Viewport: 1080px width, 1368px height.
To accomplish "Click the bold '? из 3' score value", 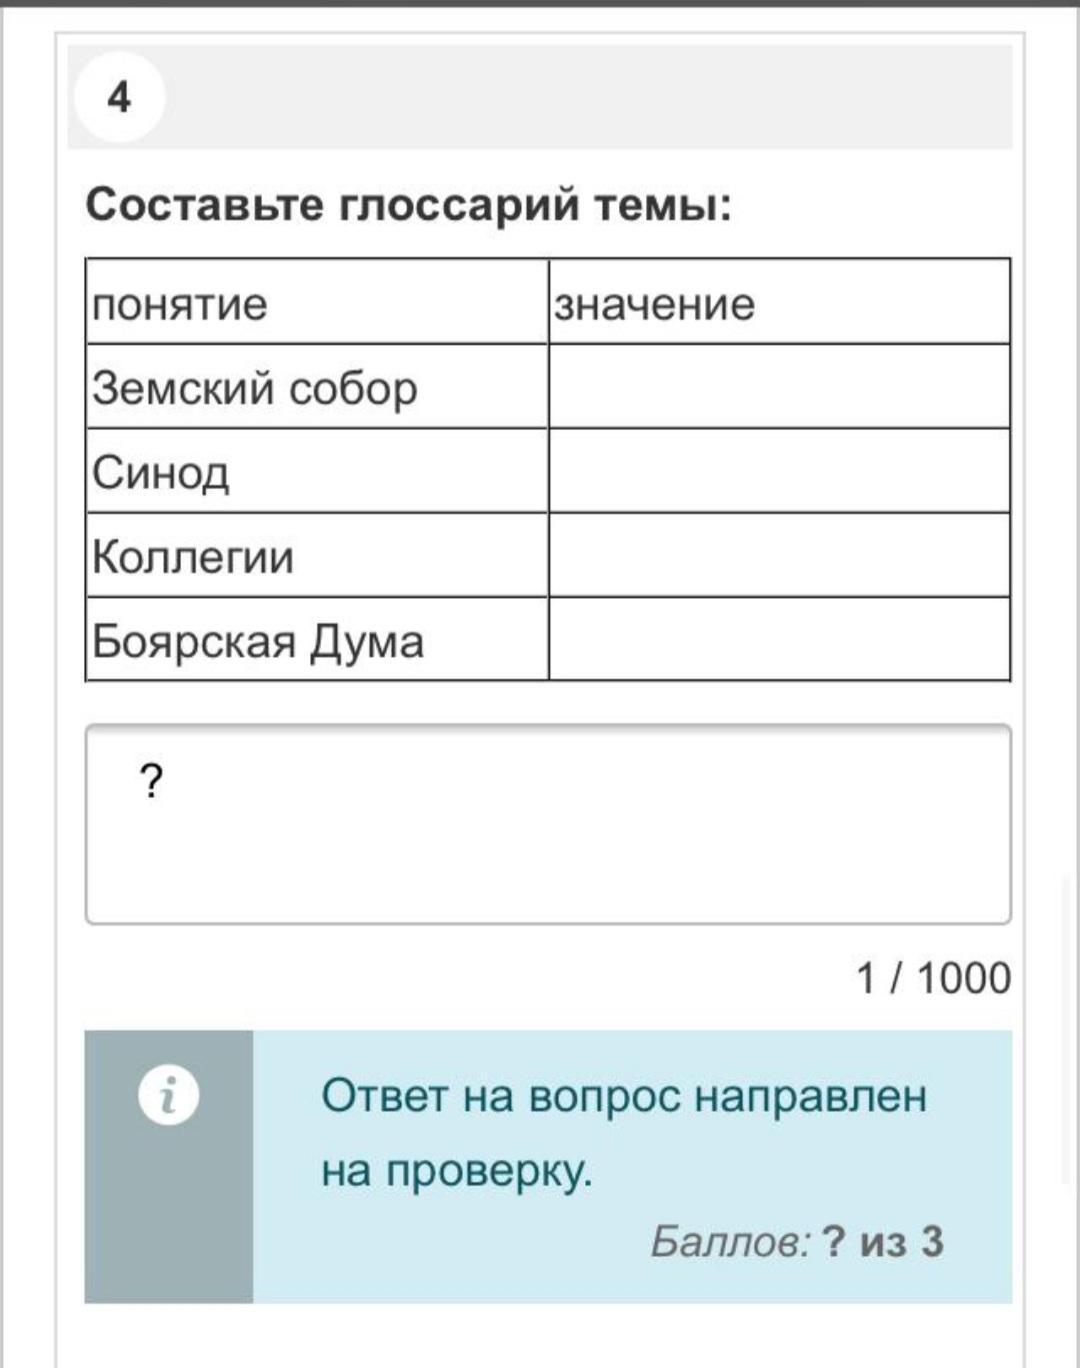I will (x=882, y=1242).
